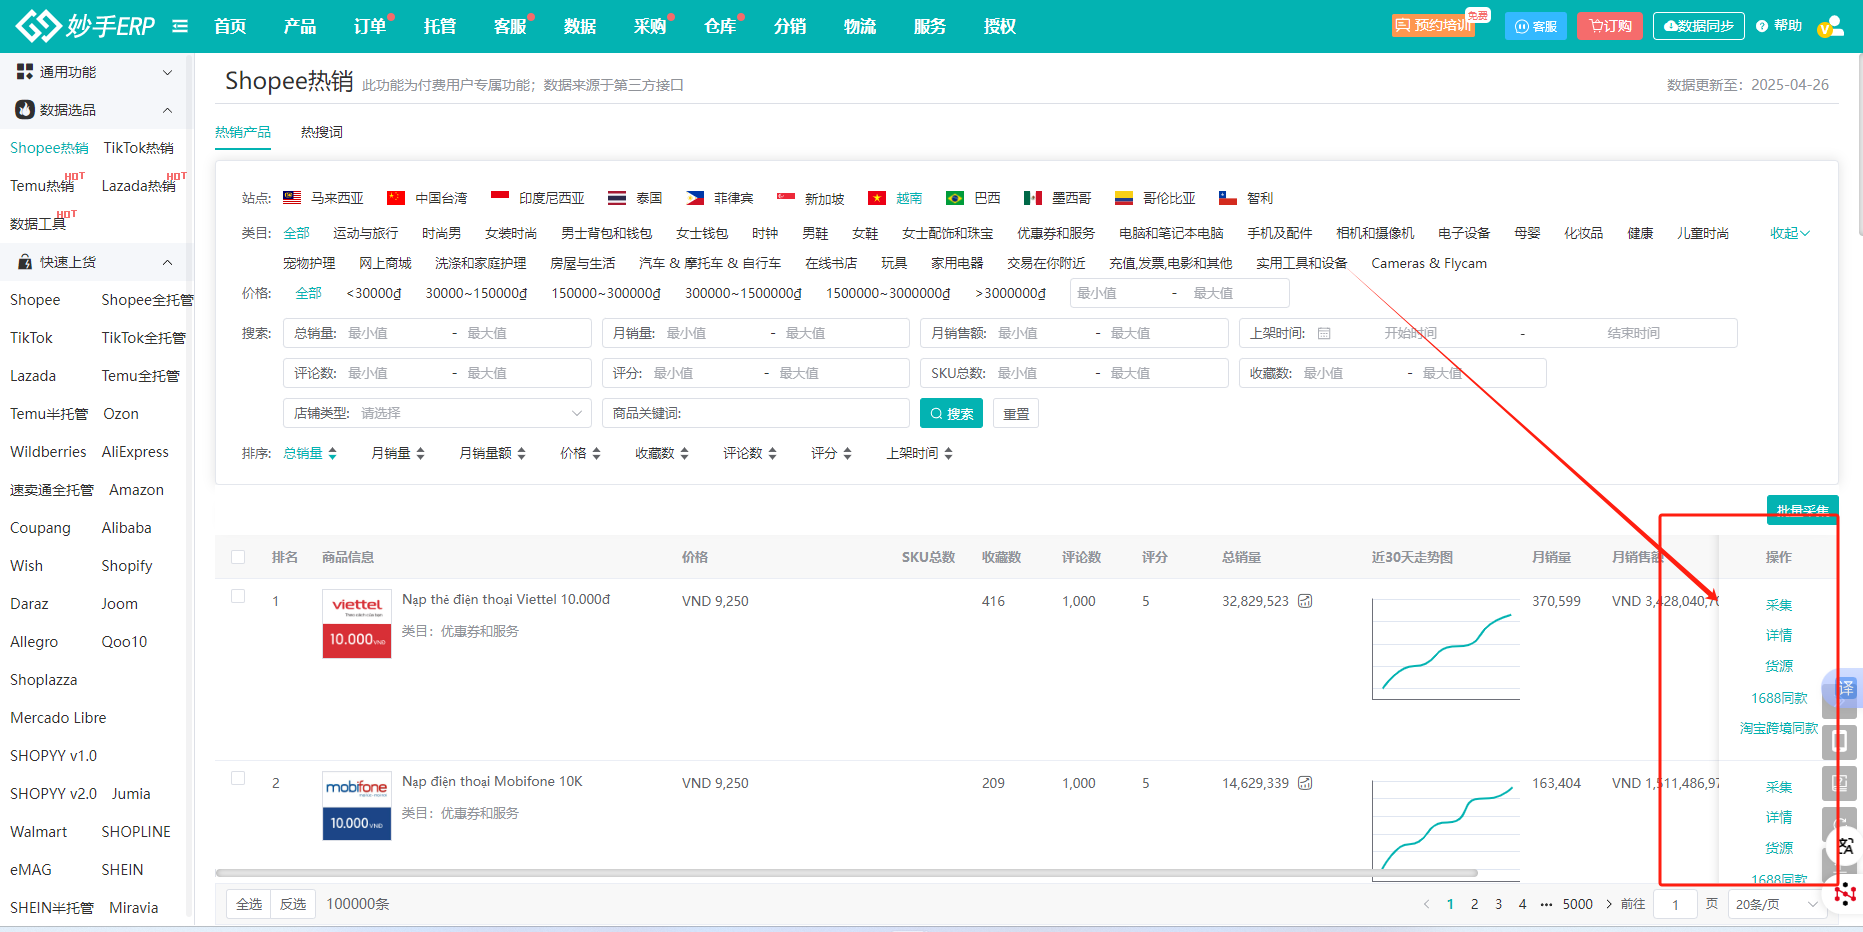Click the green 搜索 search button

pyautogui.click(x=951, y=413)
